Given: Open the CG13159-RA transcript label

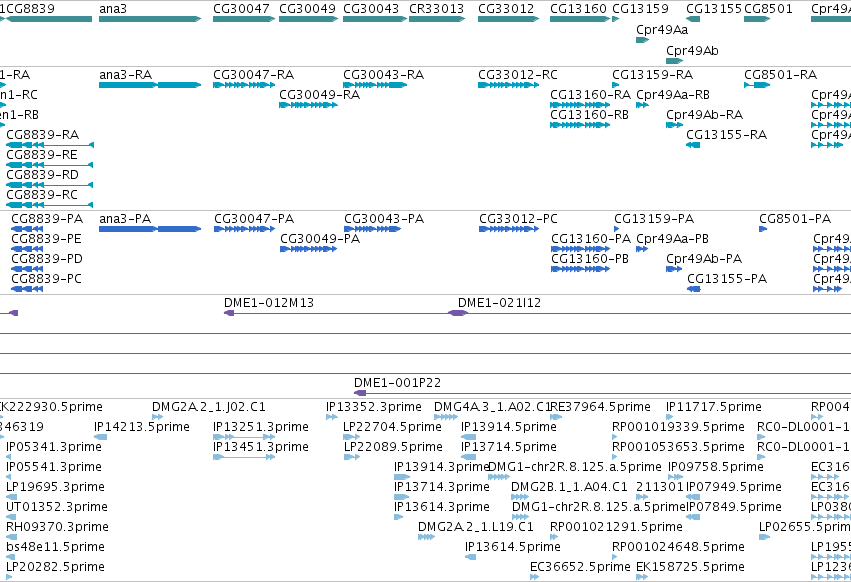Looking at the screenshot, I should pyautogui.click(x=652, y=75).
